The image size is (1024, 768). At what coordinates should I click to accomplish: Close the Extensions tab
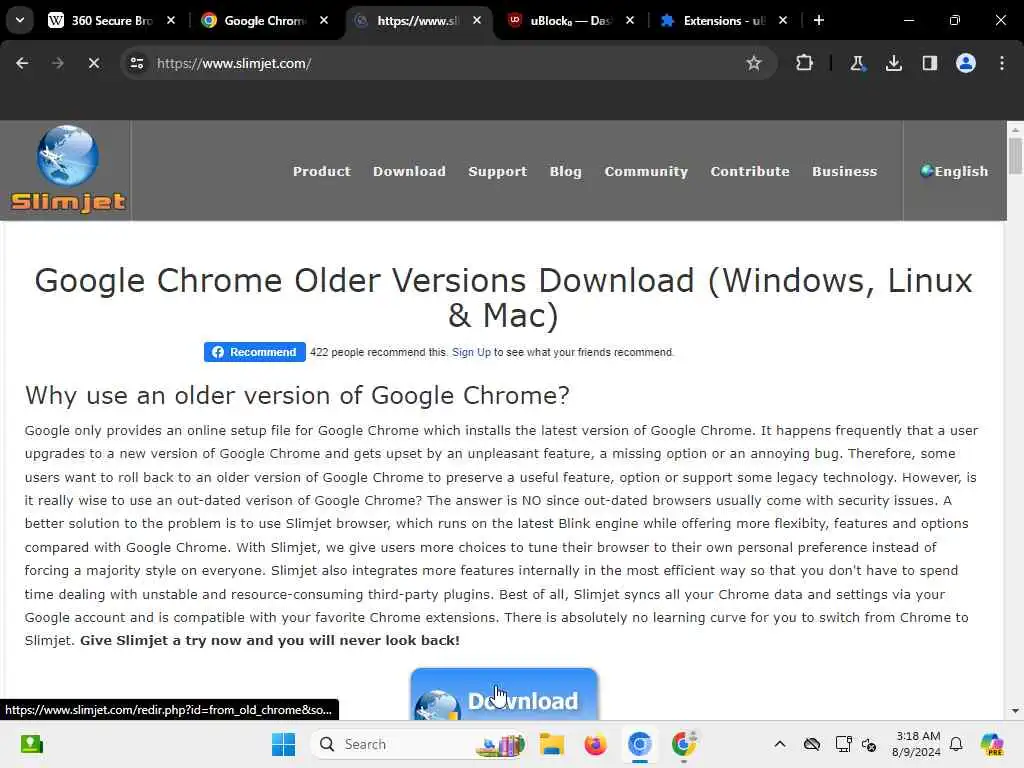tap(782, 20)
